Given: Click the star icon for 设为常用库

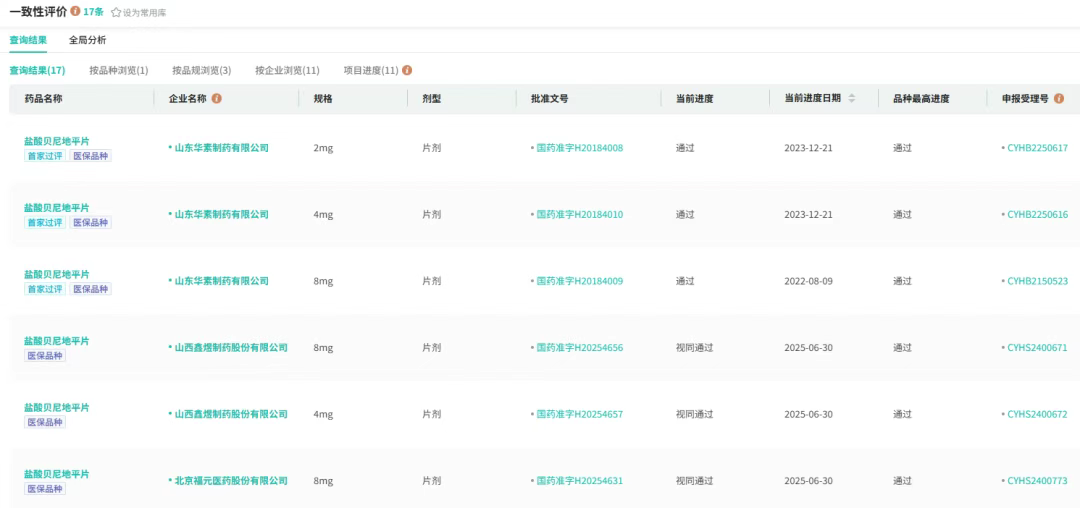Looking at the screenshot, I should point(116,13).
